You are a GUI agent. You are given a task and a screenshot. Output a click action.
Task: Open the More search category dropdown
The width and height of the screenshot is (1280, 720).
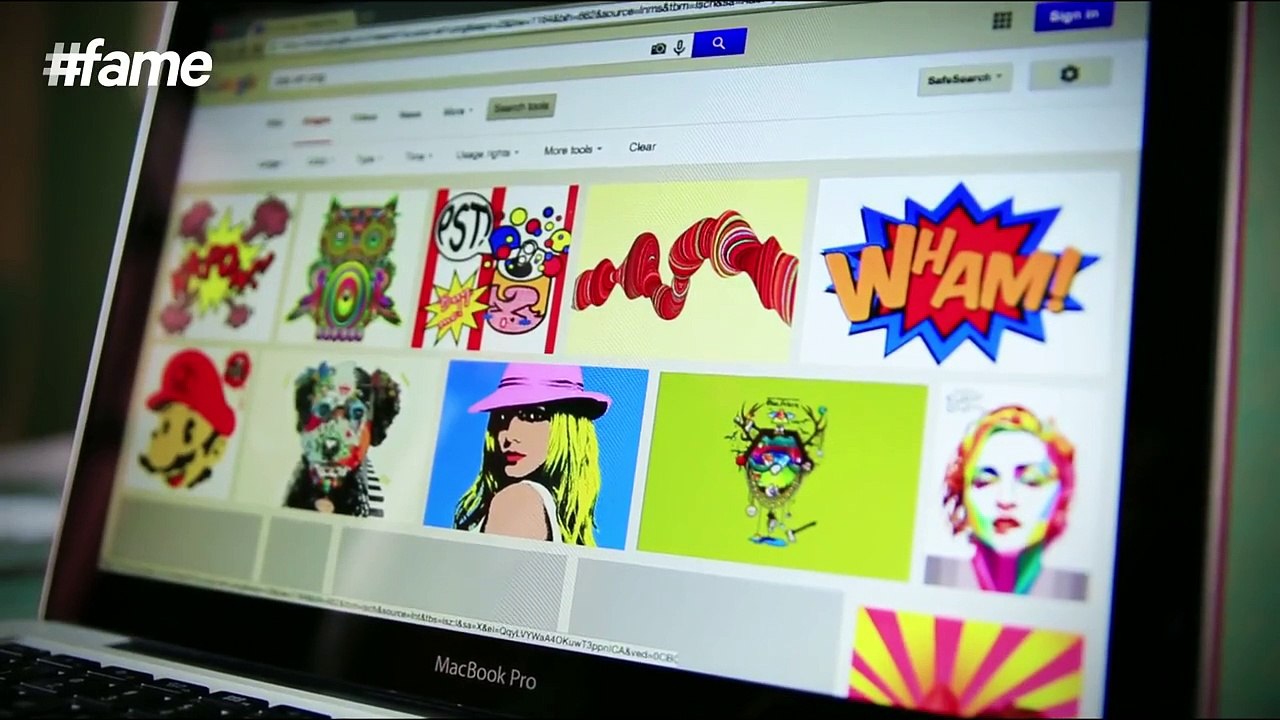pyautogui.click(x=456, y=111)
